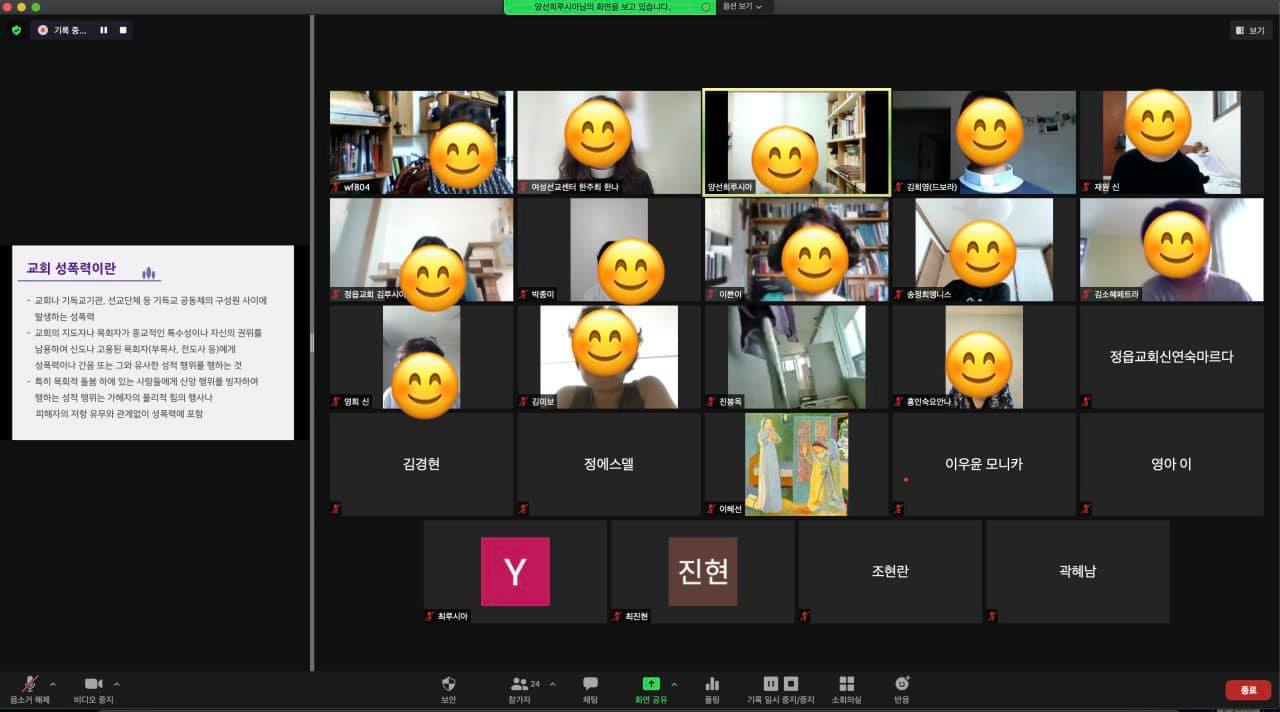Expand video options arrow beside camera
Image resolution: width=1280 pixels, height=712 pixels.
click(x=116, y=684)
